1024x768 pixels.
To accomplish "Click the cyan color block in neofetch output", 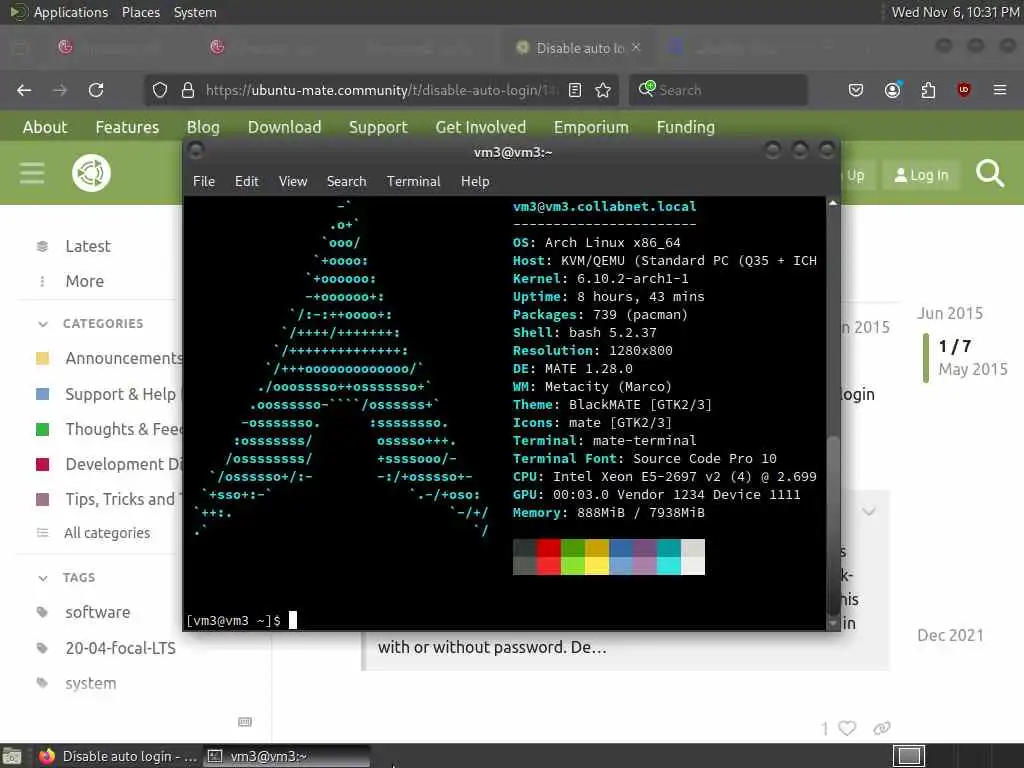I will click(x=669, y=557).
